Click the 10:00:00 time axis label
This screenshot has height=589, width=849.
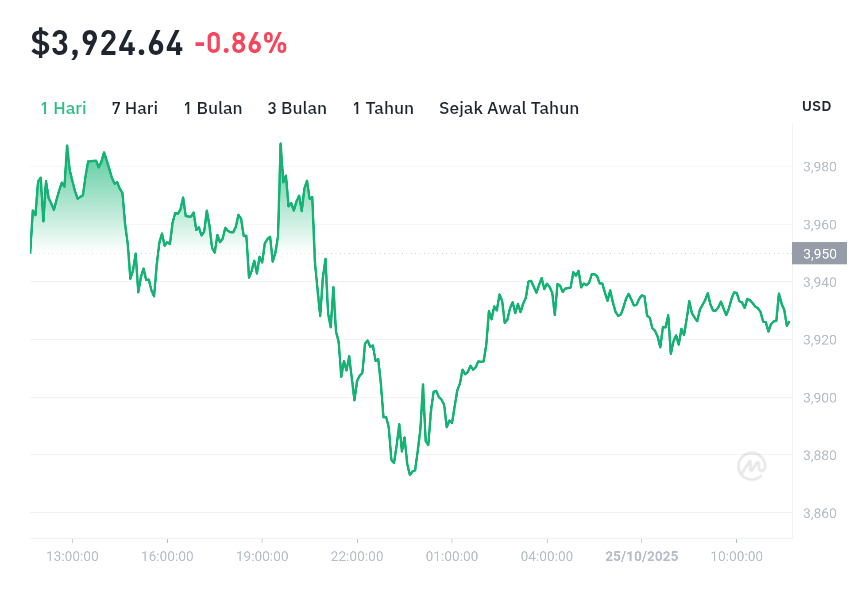[736, 556]
